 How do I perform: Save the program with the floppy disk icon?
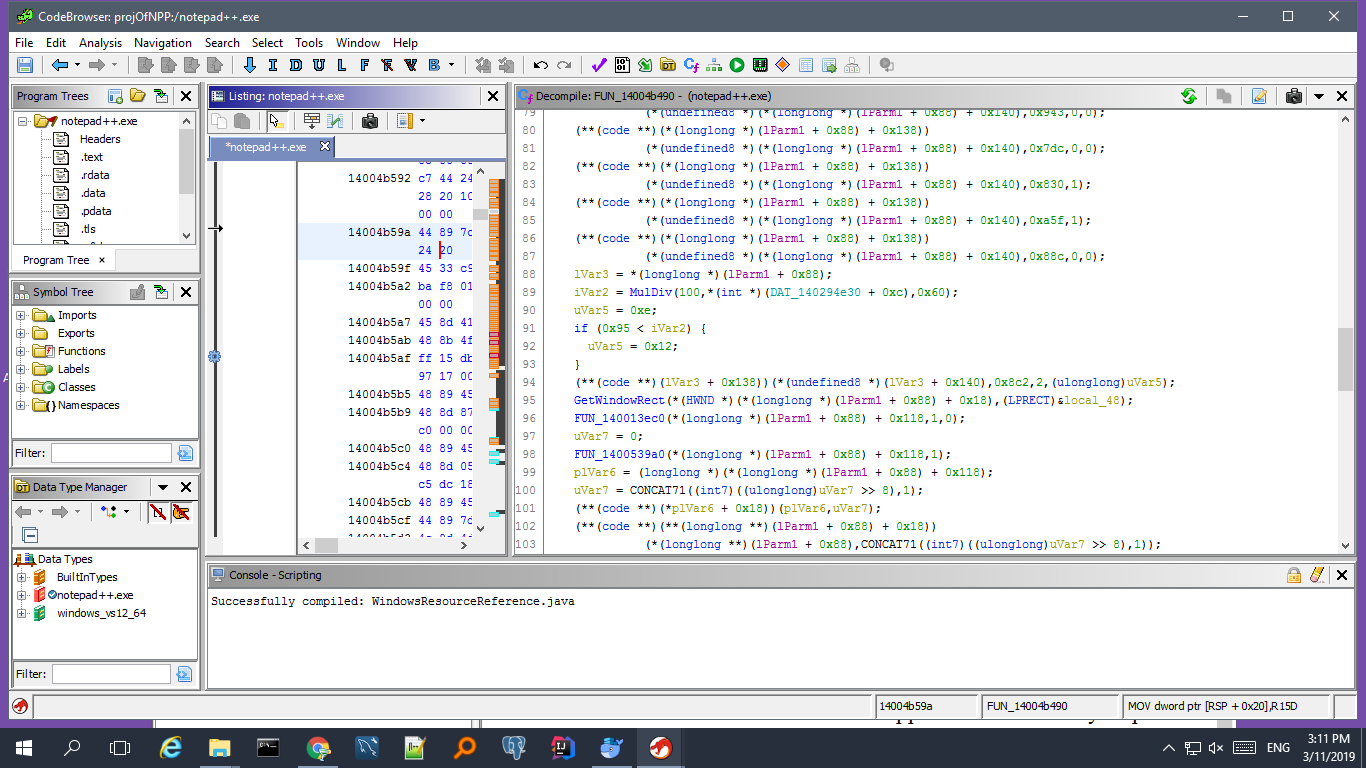(x=25, y=65)
